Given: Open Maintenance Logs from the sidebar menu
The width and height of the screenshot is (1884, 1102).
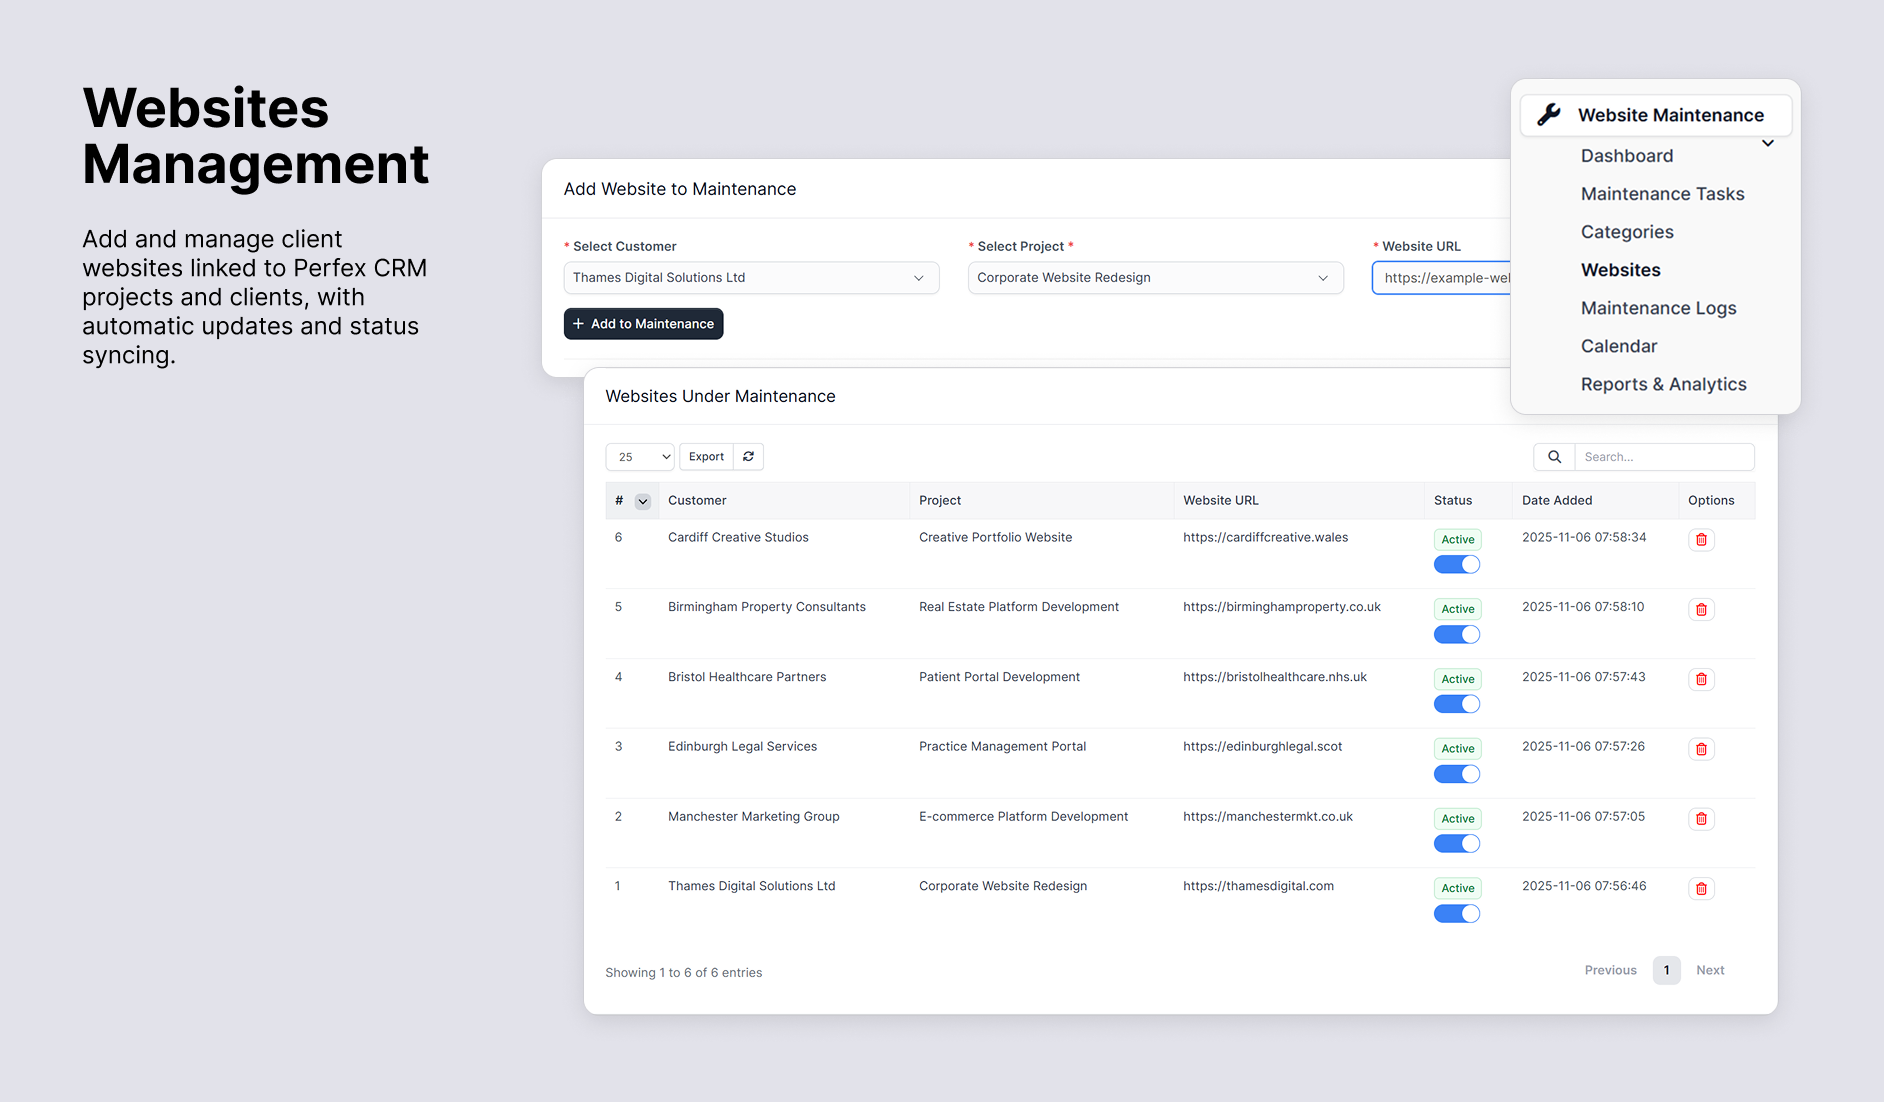Looking at the screenshot, I should coord(1658,308).
